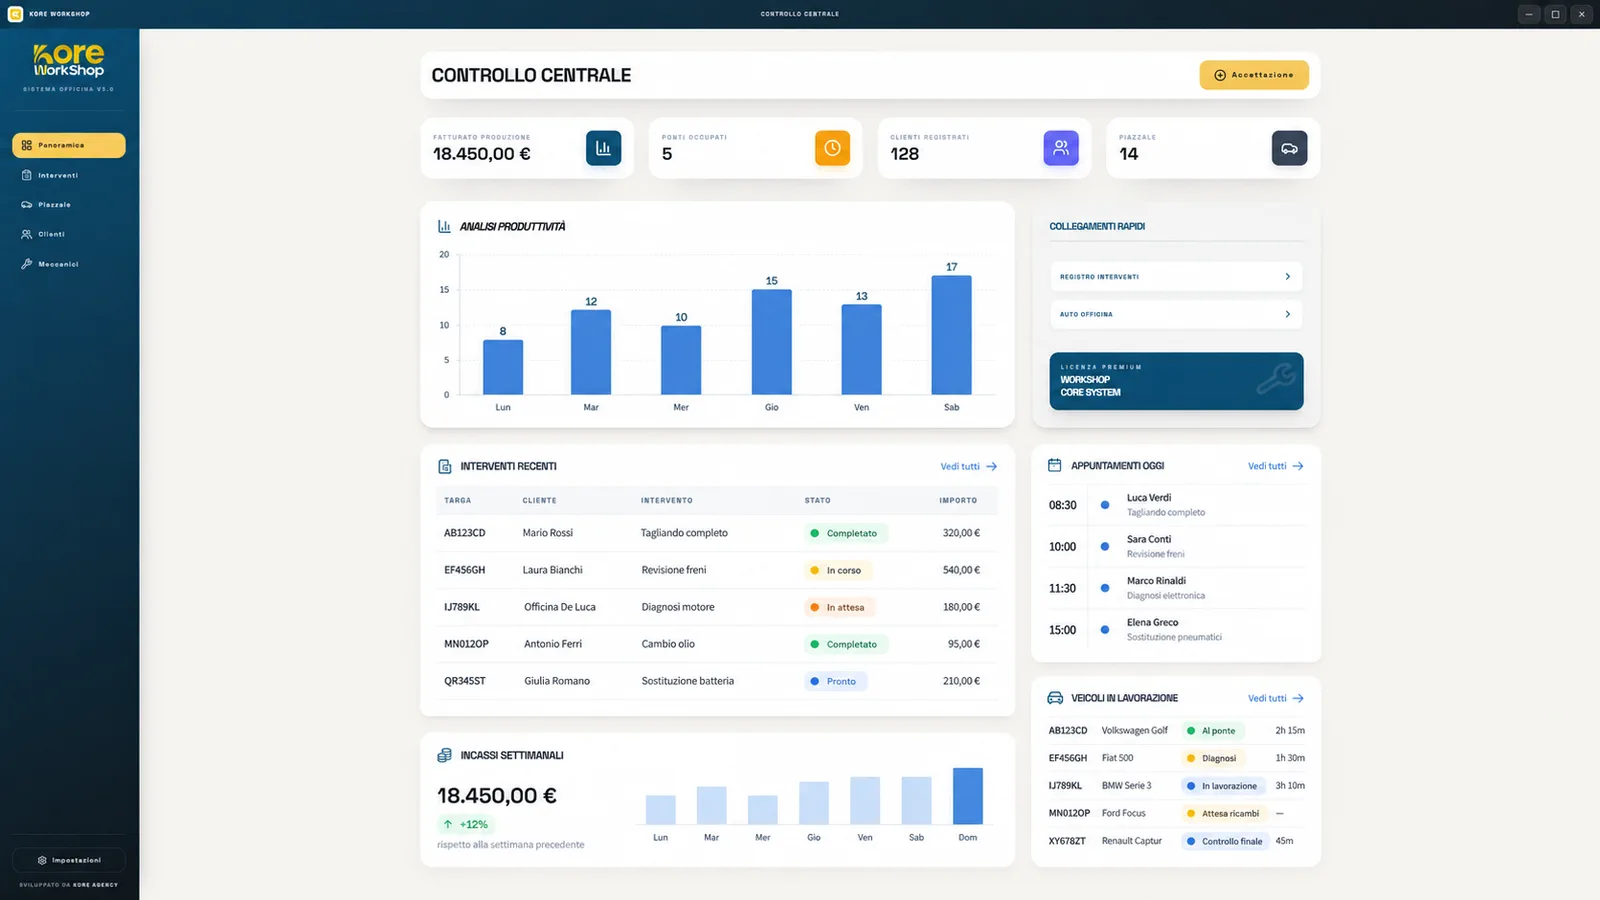Click the wrench icon on Licenza Premium banner
Image resolution: width=1600 pixels, height=900 pixels.
(1276, 379)
